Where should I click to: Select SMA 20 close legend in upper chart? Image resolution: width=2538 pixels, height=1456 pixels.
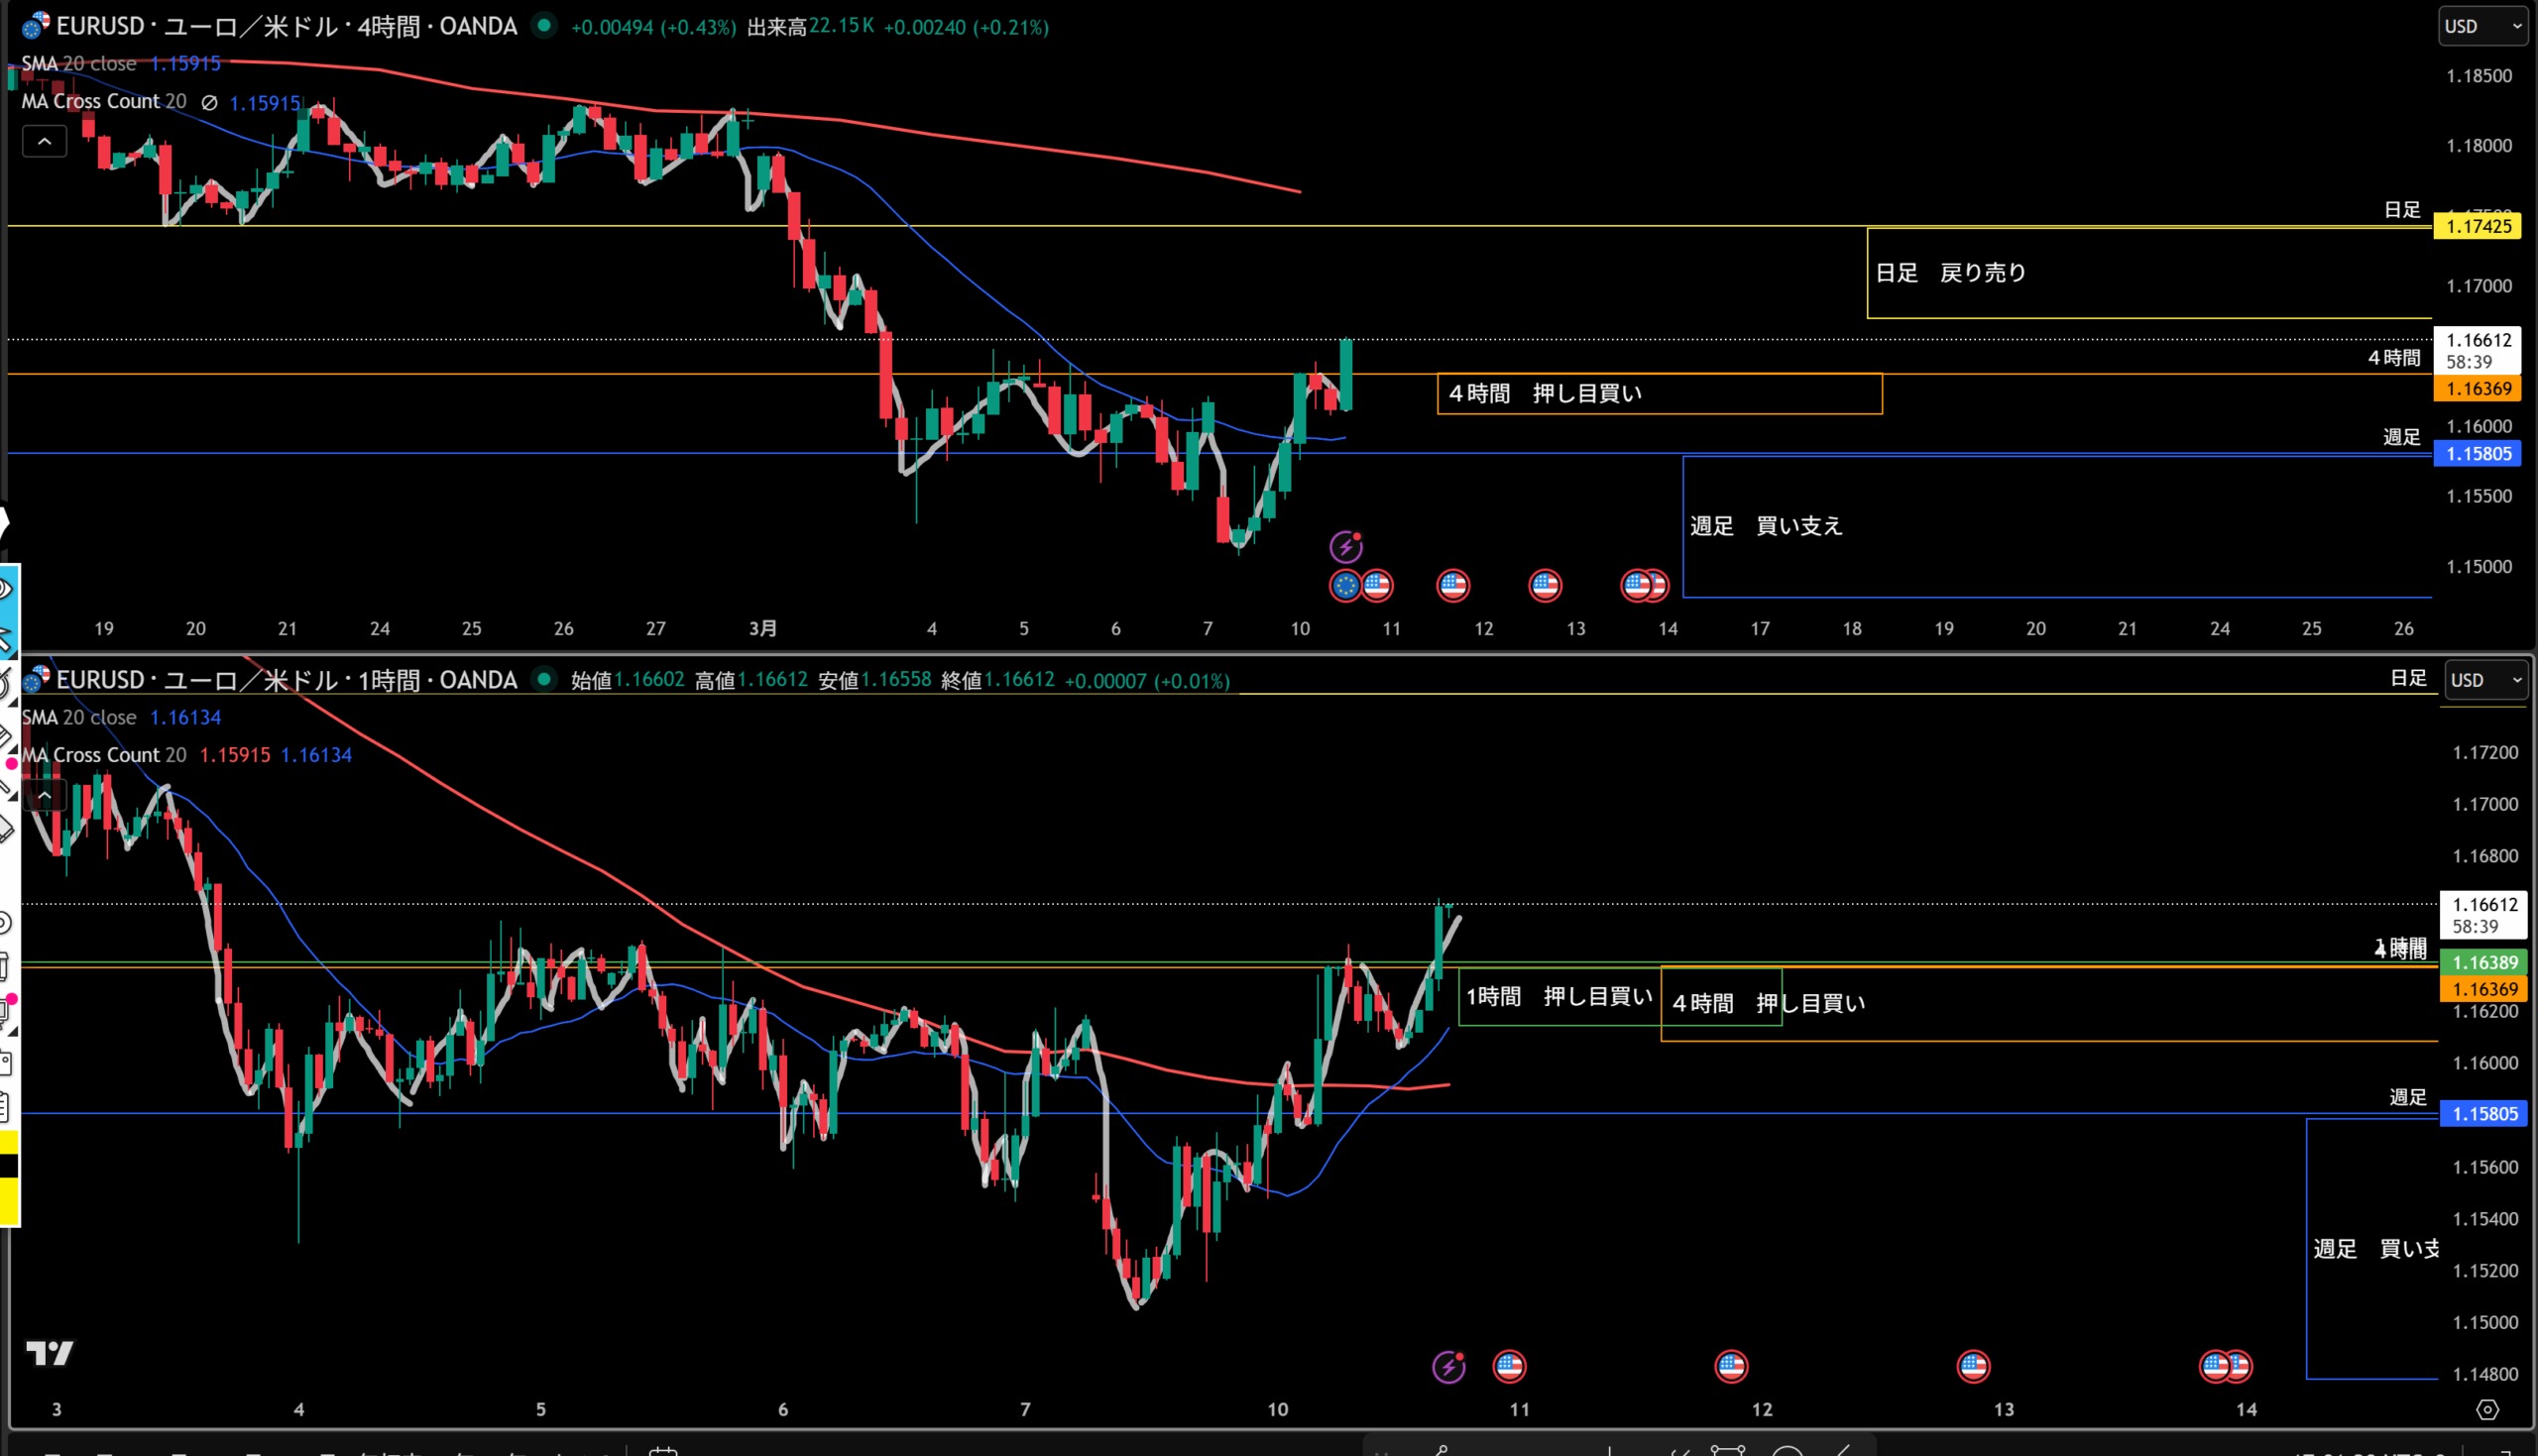point(80,64)
